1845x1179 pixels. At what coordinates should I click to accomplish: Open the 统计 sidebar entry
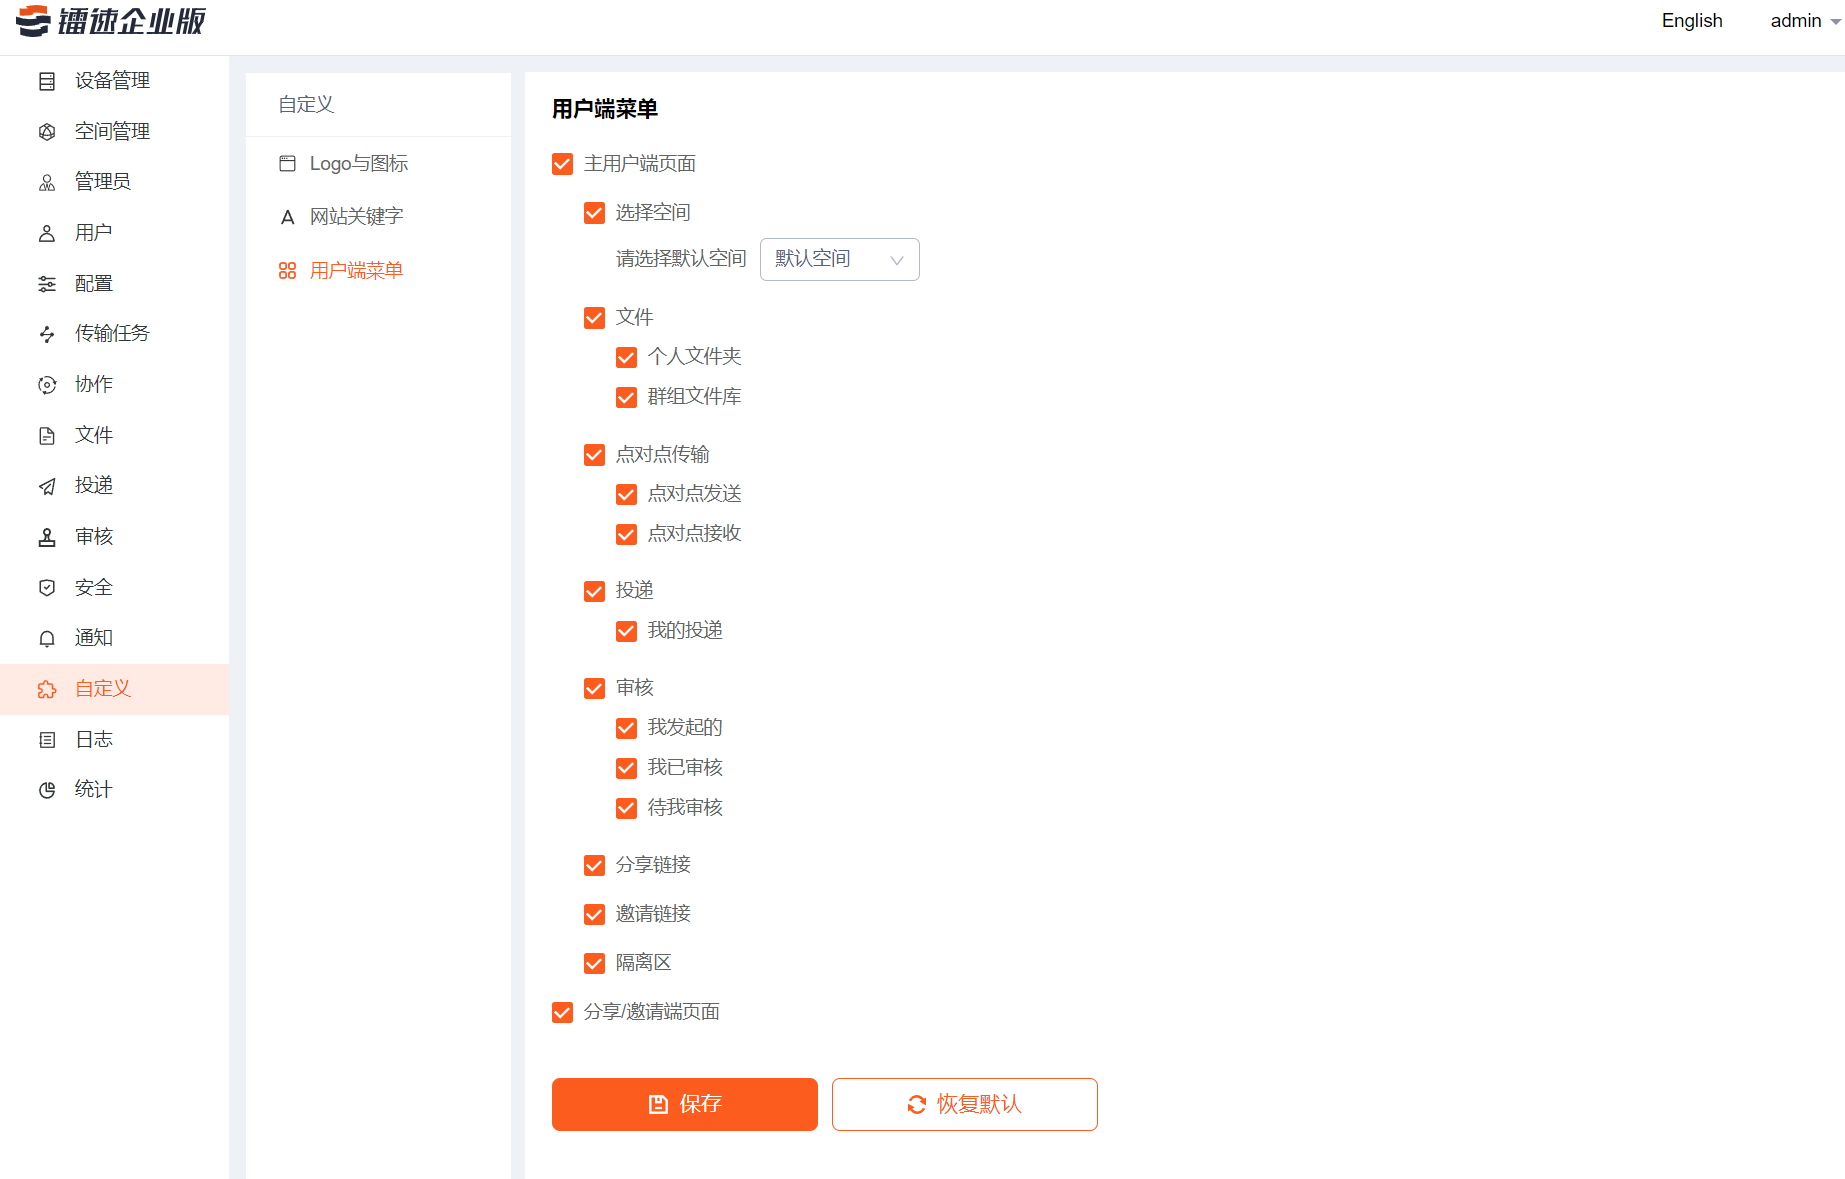pos(114,790)
